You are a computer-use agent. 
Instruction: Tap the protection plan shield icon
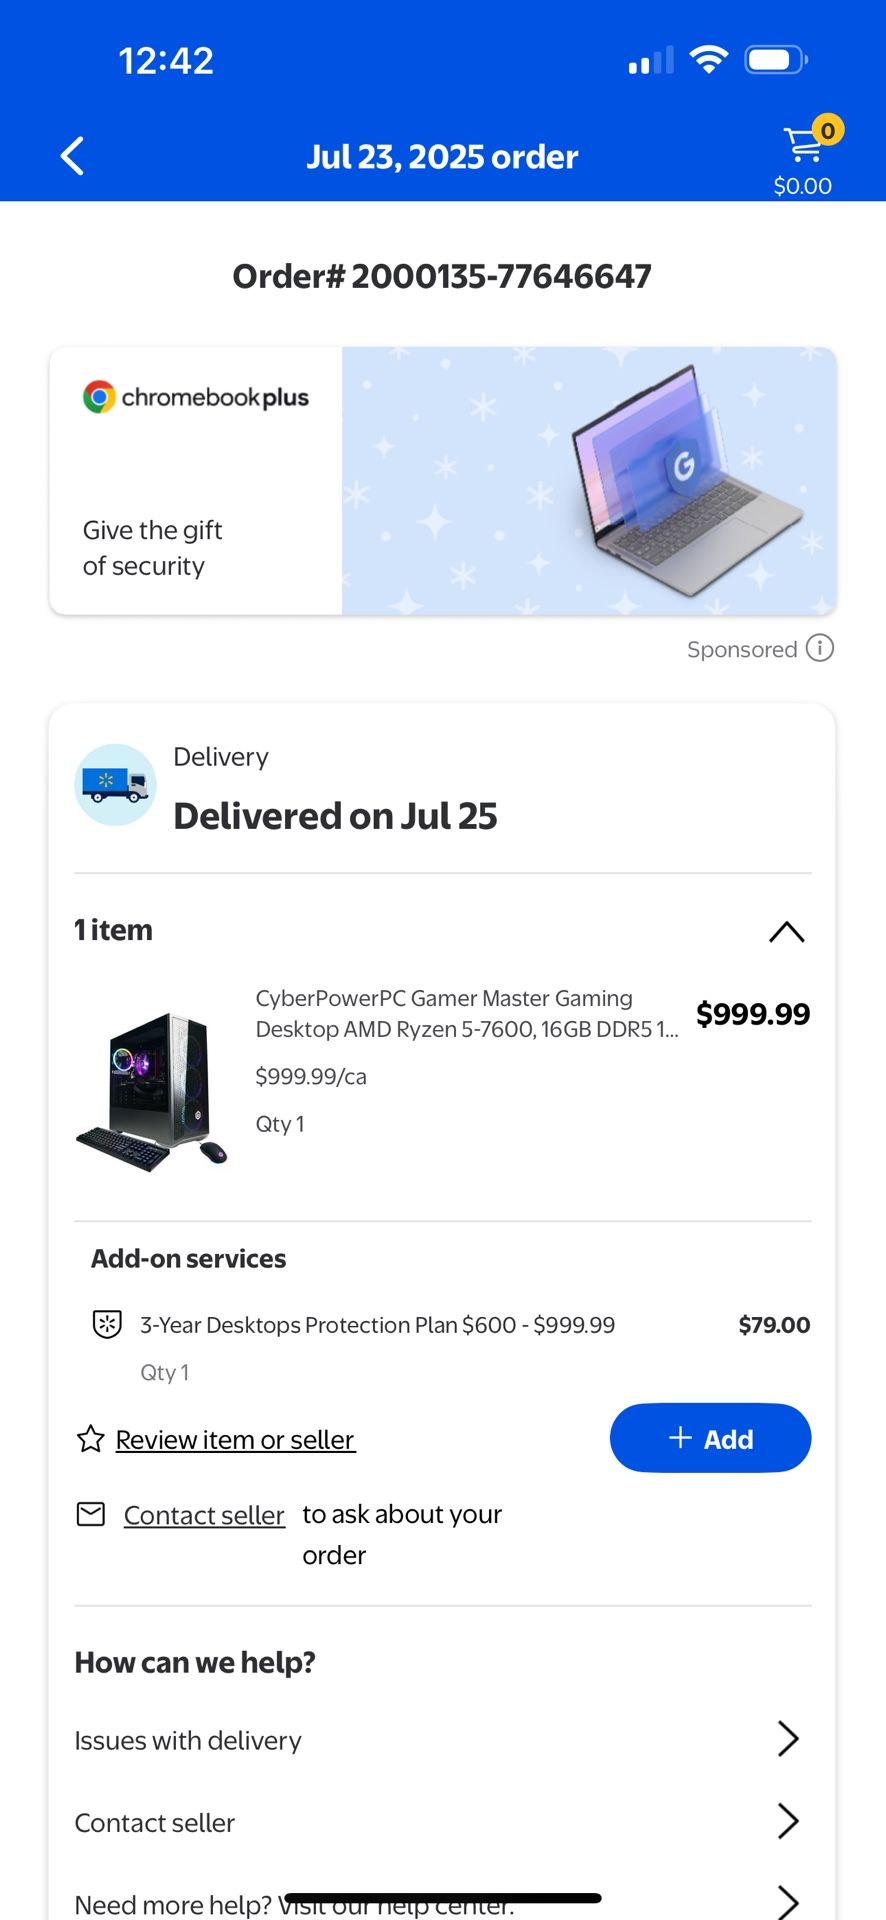coord(107,1325)
